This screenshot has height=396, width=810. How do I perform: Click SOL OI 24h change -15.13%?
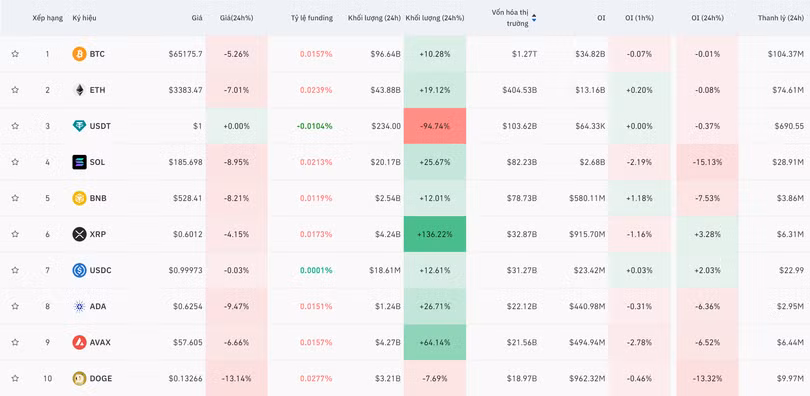point(707,162)
